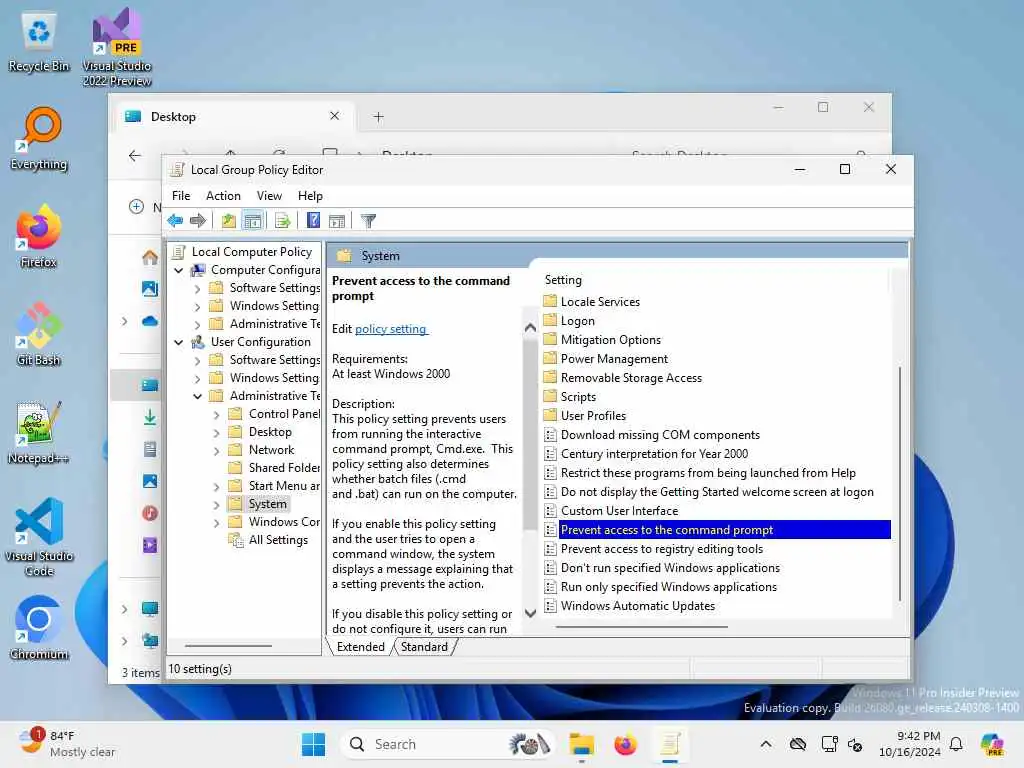
Task: Click the description pane scroll up arrow
Action: [x=530, y=328]
